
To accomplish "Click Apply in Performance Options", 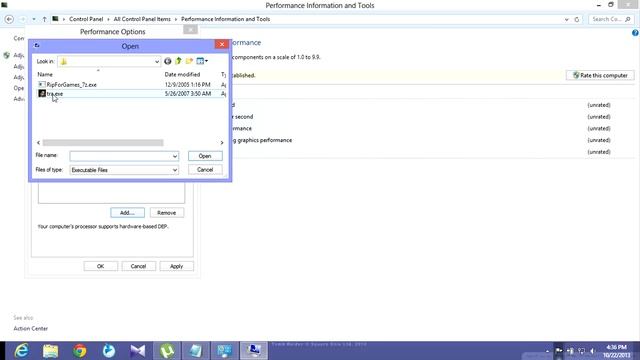I will pos(176,266).
